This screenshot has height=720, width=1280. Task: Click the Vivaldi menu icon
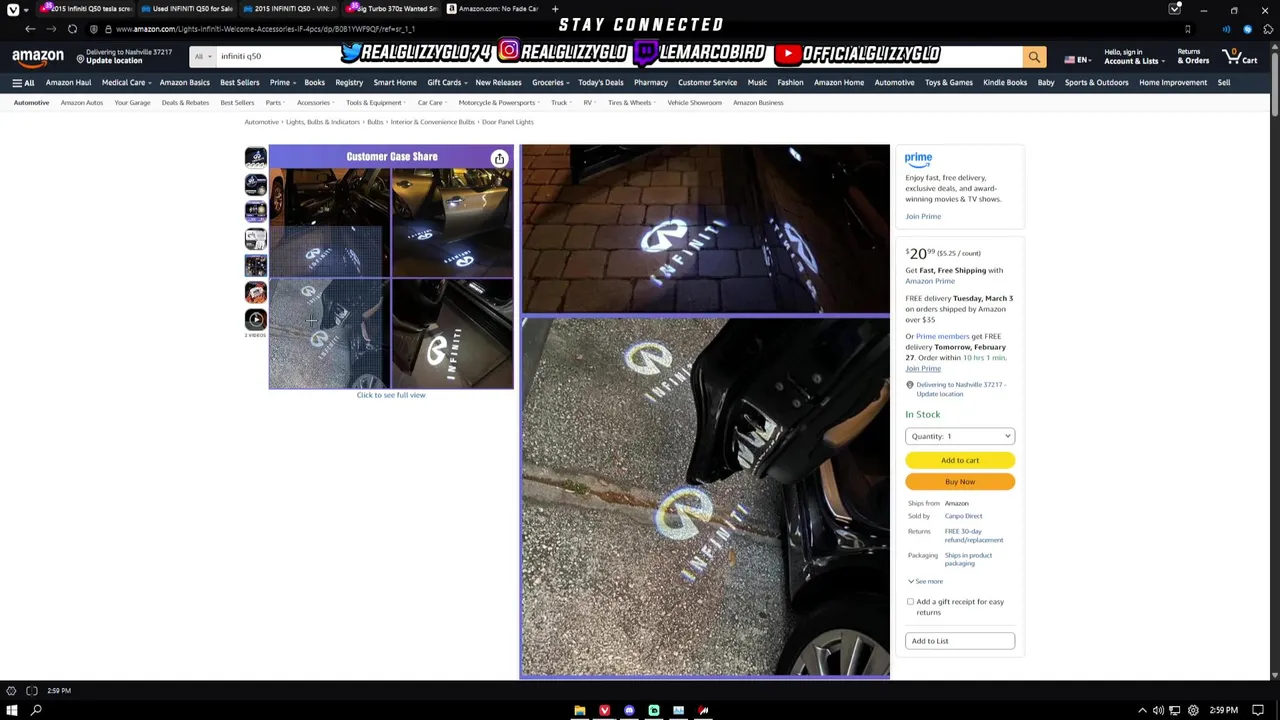[12, 9]
